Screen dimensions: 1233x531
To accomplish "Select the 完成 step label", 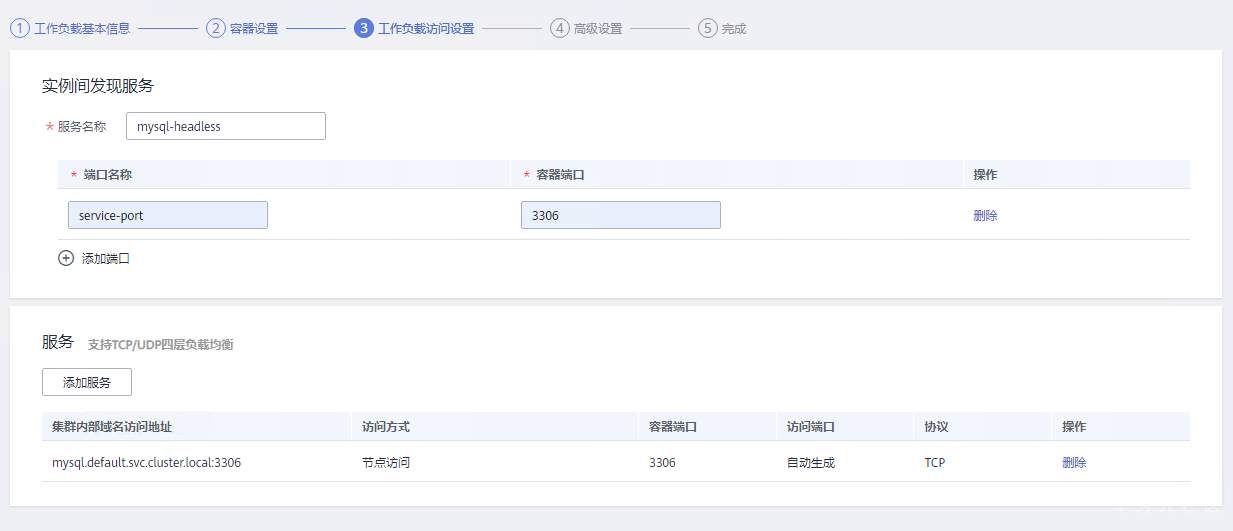I will pyautogui.click(x=734, y=29).
